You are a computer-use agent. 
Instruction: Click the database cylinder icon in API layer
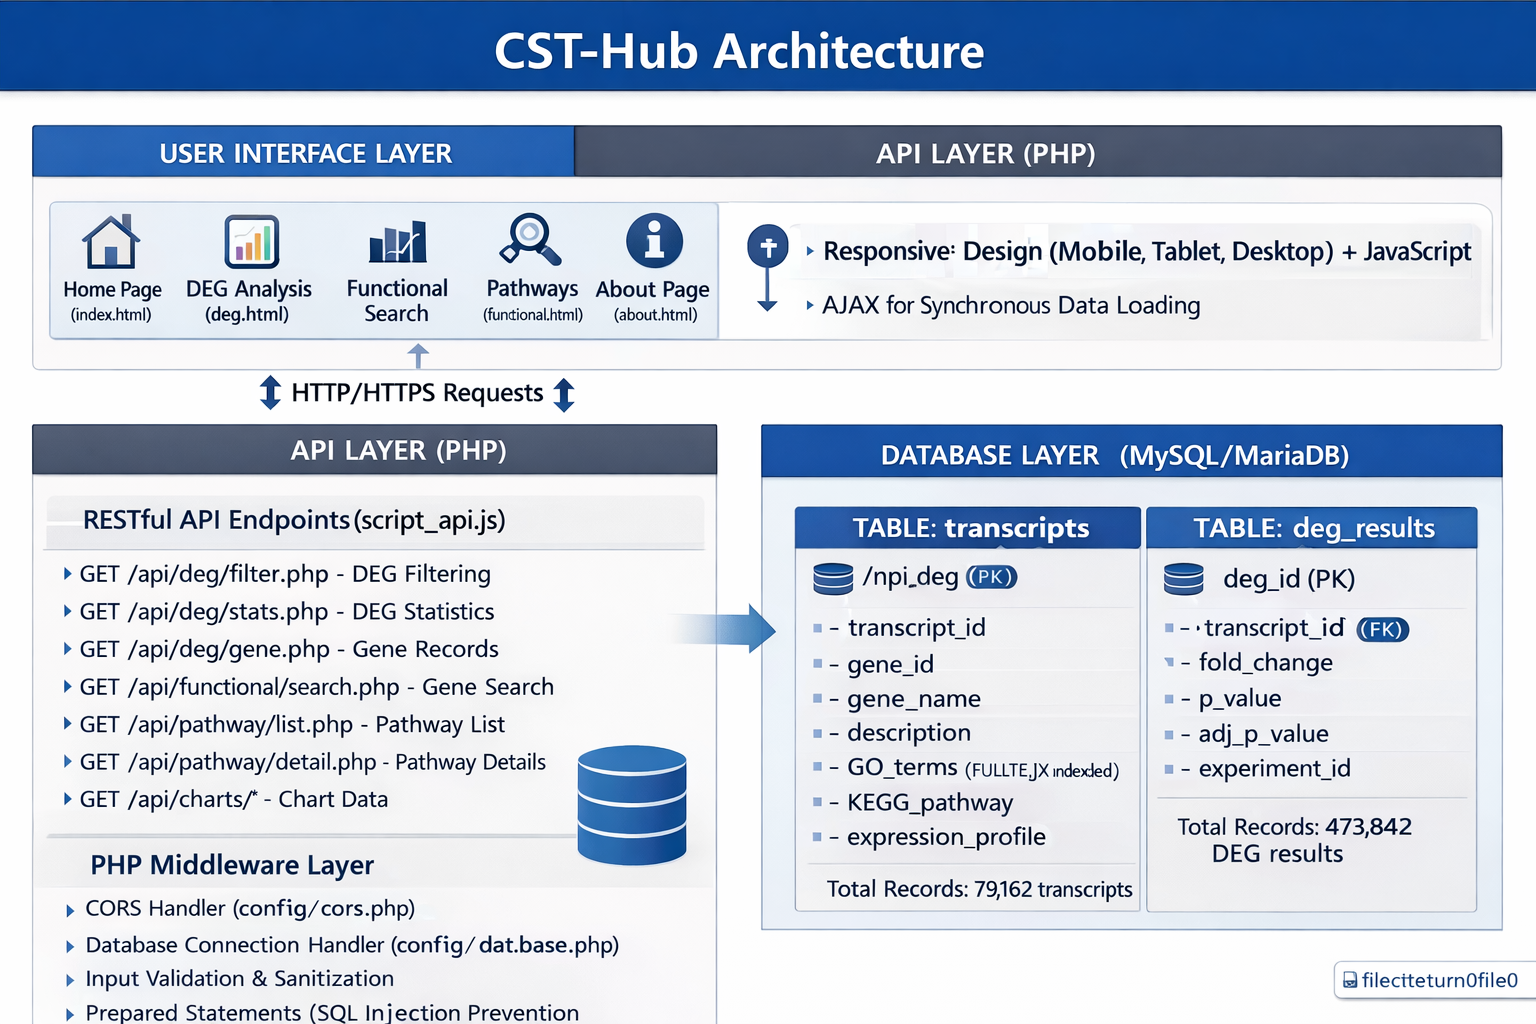631,805
